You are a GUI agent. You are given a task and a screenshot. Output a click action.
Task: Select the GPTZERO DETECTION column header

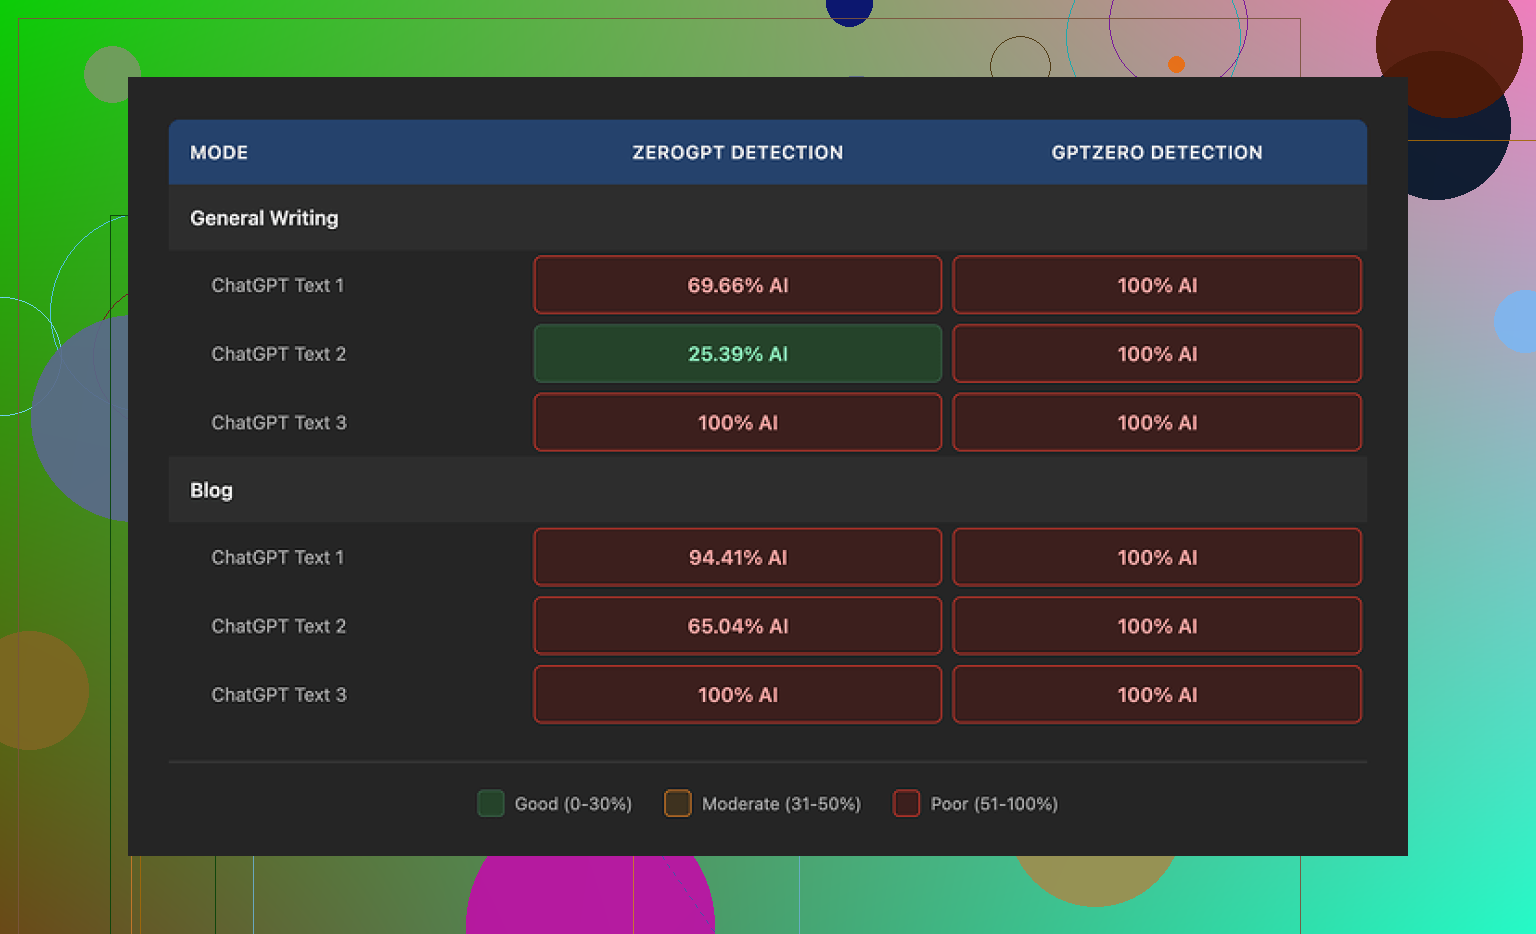(x=1156, y=153)
